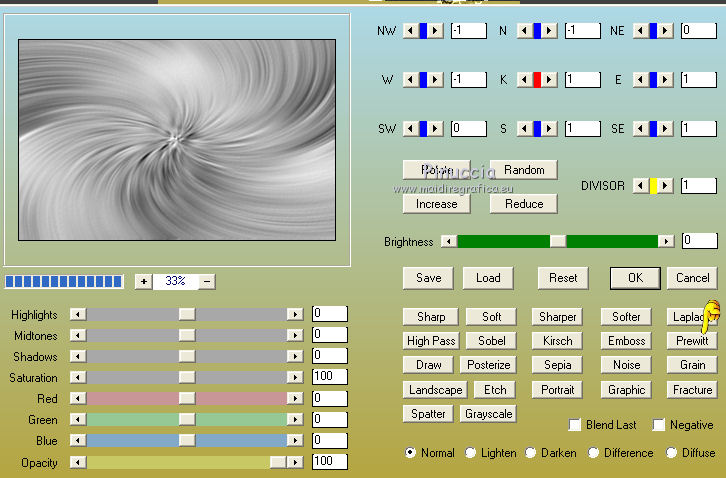Image resolution: width=726 pixels, height=478 pixels.
Task: Zoom in preview with plus button
Action: [x=144, y=281]
